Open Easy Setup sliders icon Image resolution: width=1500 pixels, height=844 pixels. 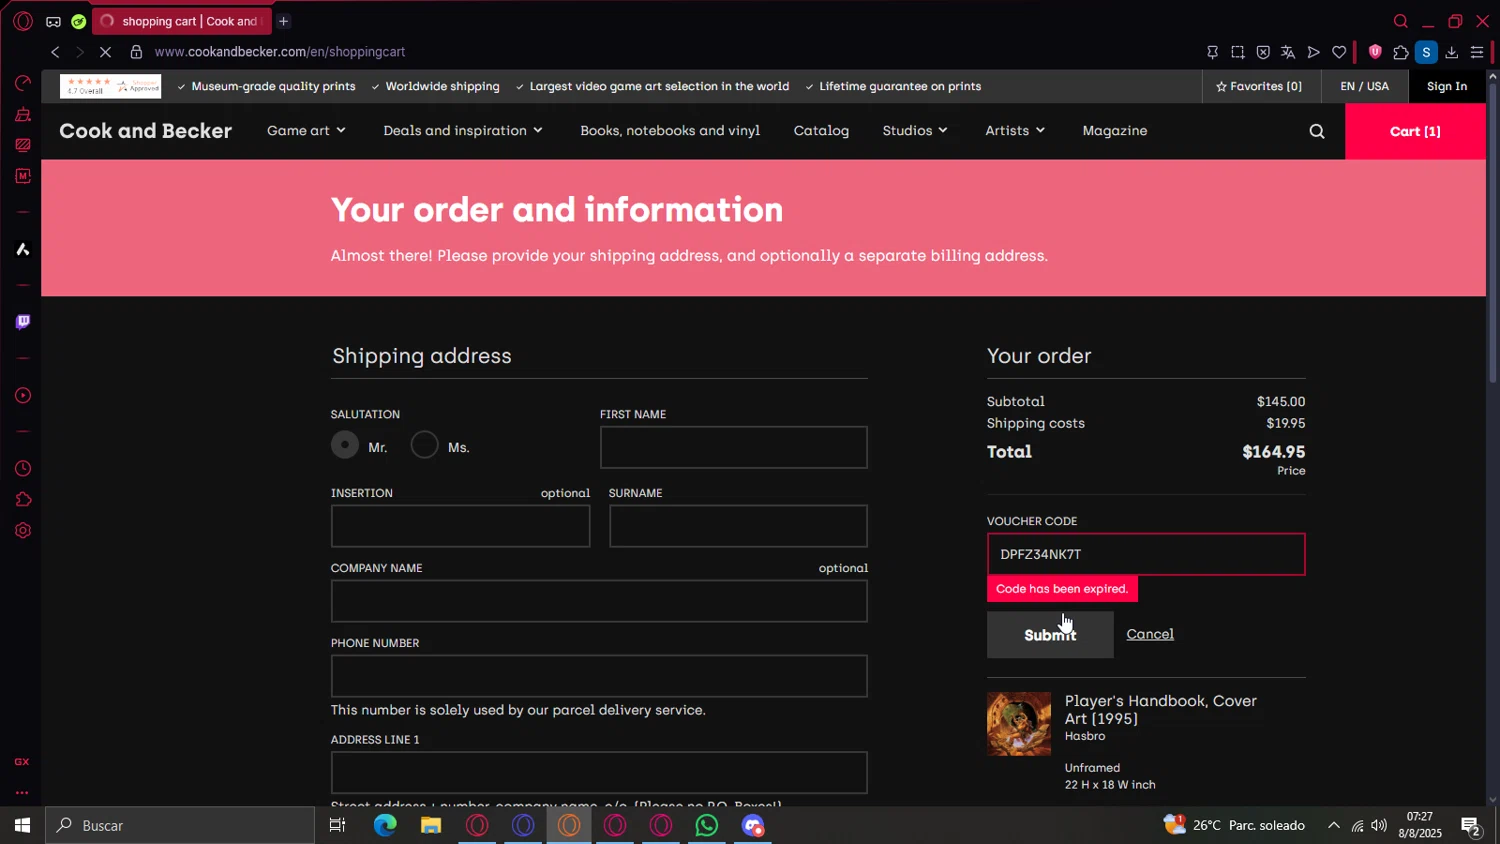coord(1477,52)
